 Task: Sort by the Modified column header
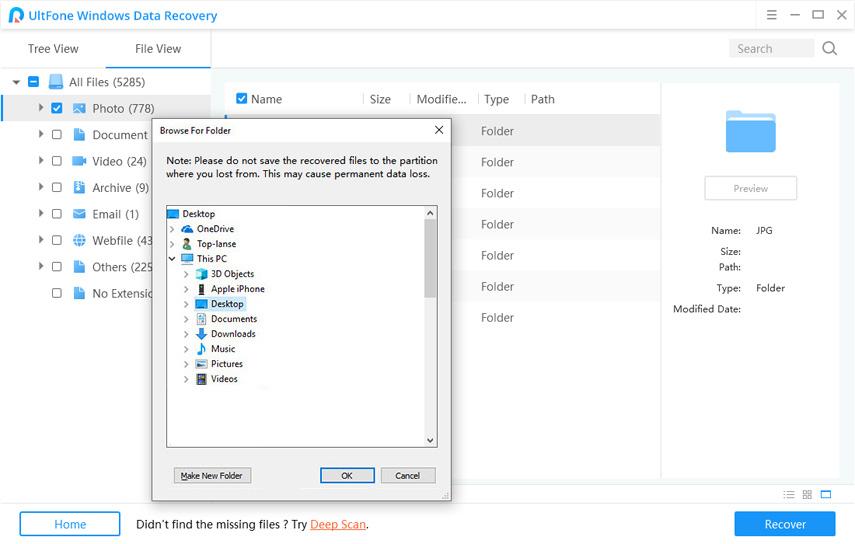click(x=441, y=99)
